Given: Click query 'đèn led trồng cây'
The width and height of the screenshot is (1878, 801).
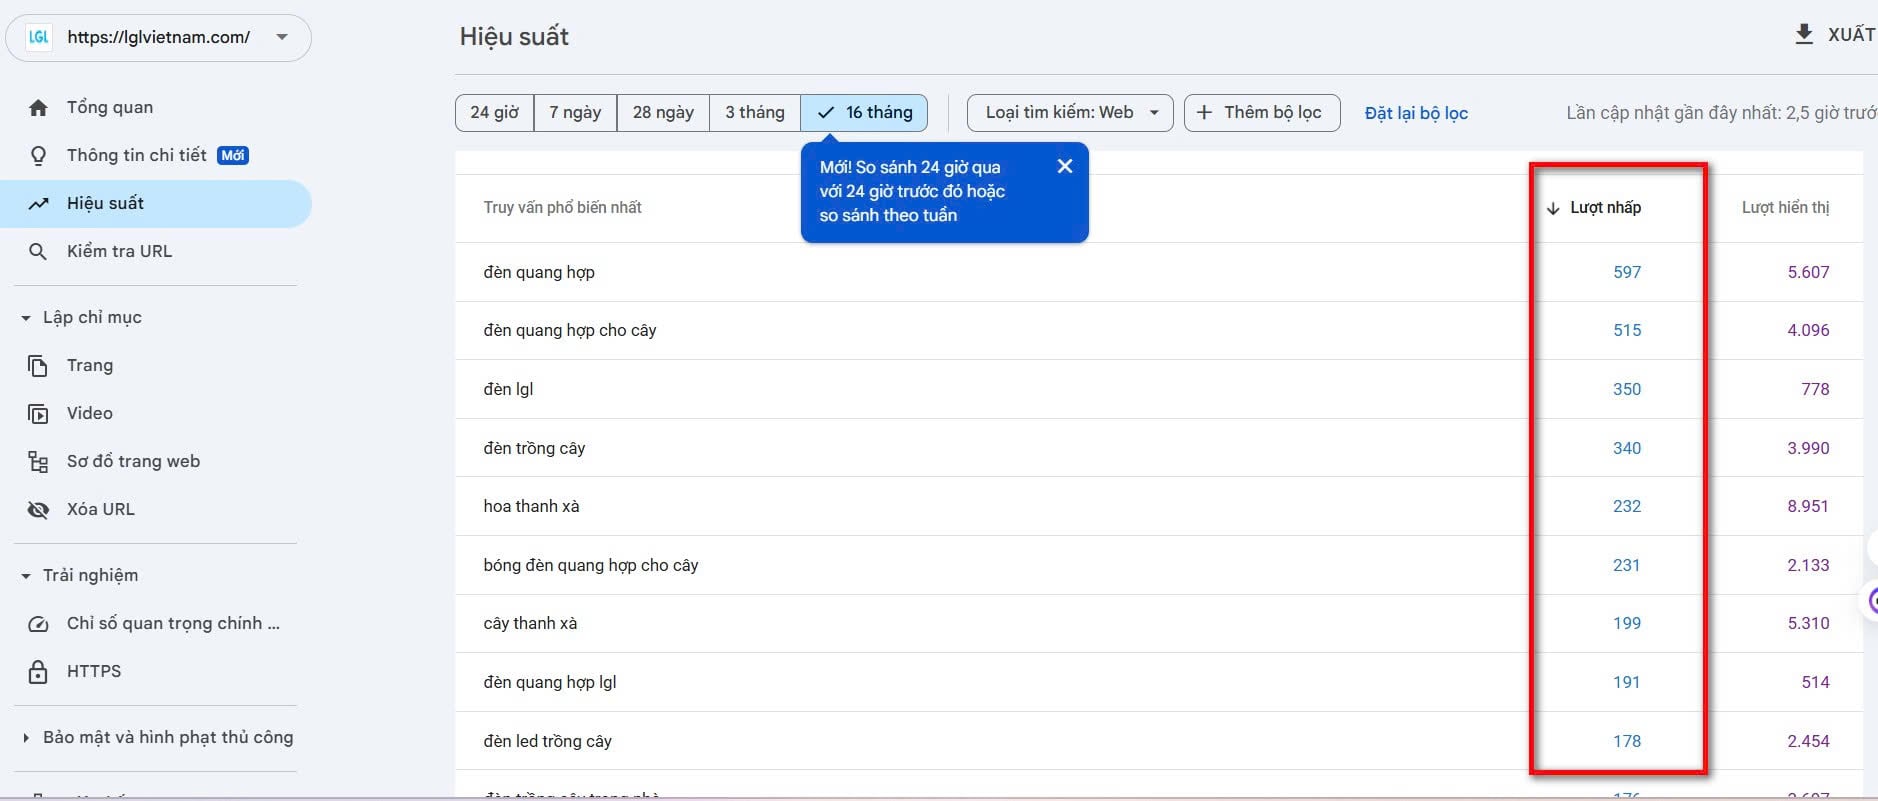Looking at the screenshot, I should pos(547,741).
